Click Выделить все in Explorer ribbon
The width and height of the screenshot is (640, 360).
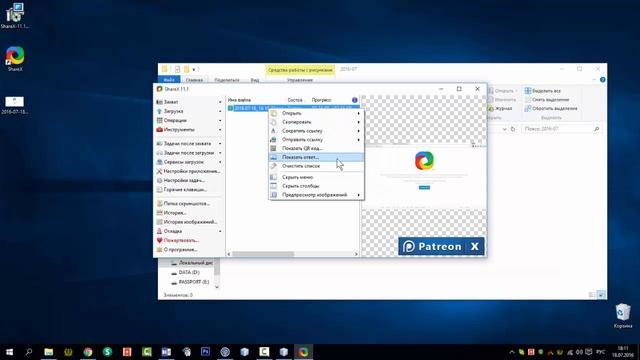point(542,91)
